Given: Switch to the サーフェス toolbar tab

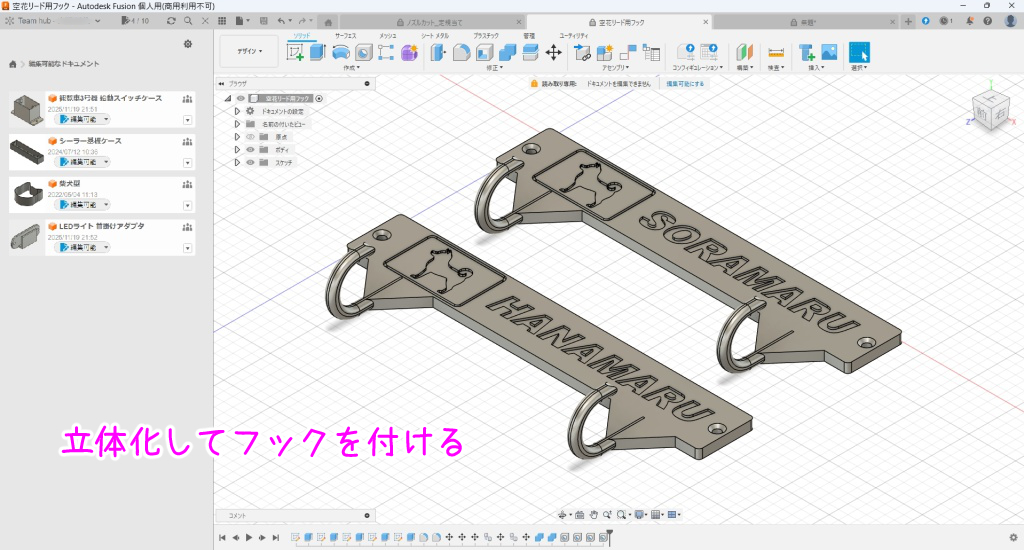Looking at the screenshot, I should pos(345,35).
